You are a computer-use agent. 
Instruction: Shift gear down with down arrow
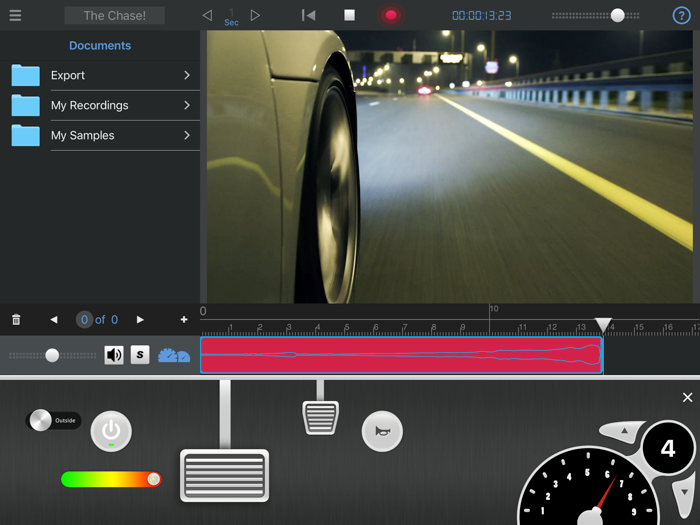click(x=684, y=496)
